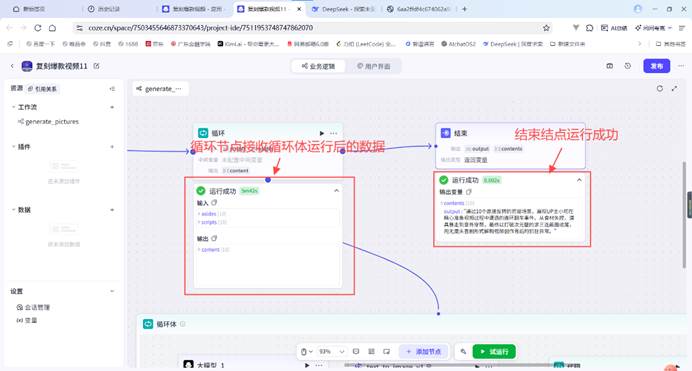Copy the 输出 data in 循环 result

pos(214,238)
